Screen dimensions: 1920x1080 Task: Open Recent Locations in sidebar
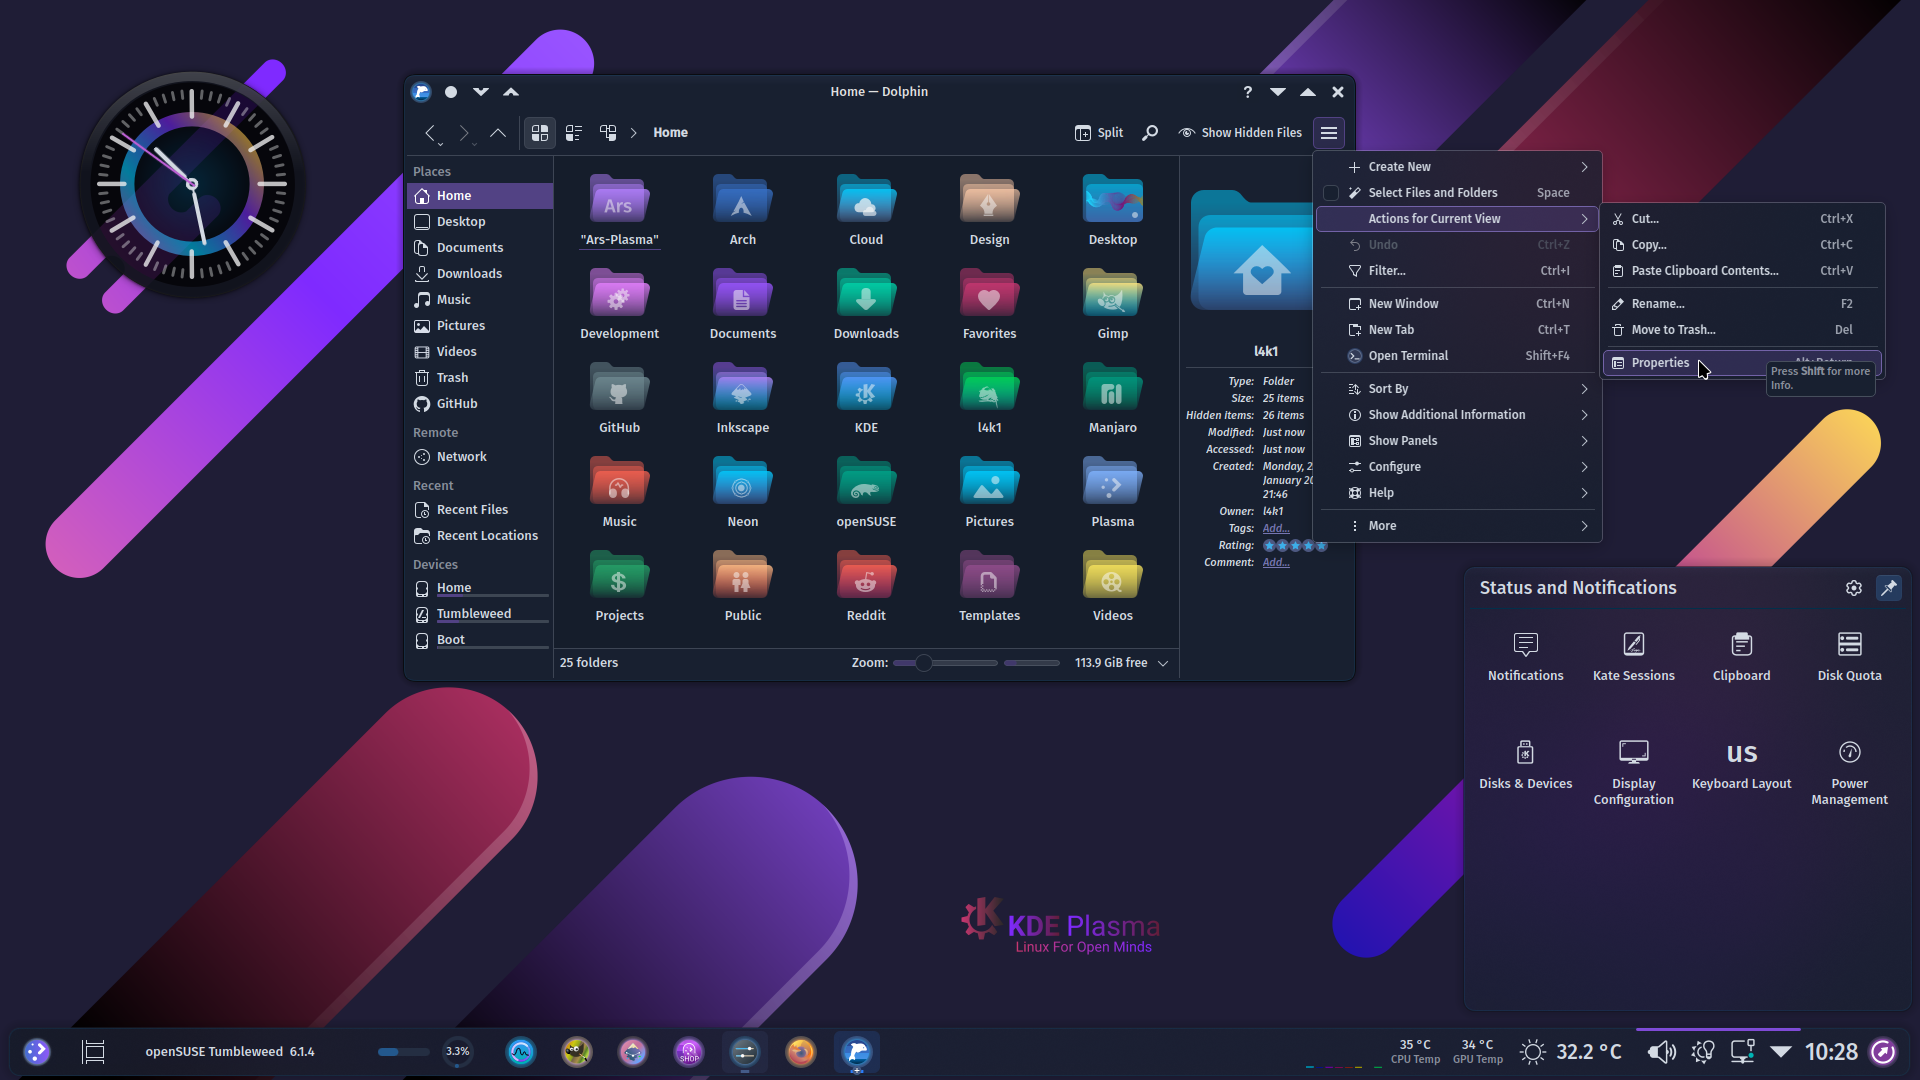pos(480,536)
